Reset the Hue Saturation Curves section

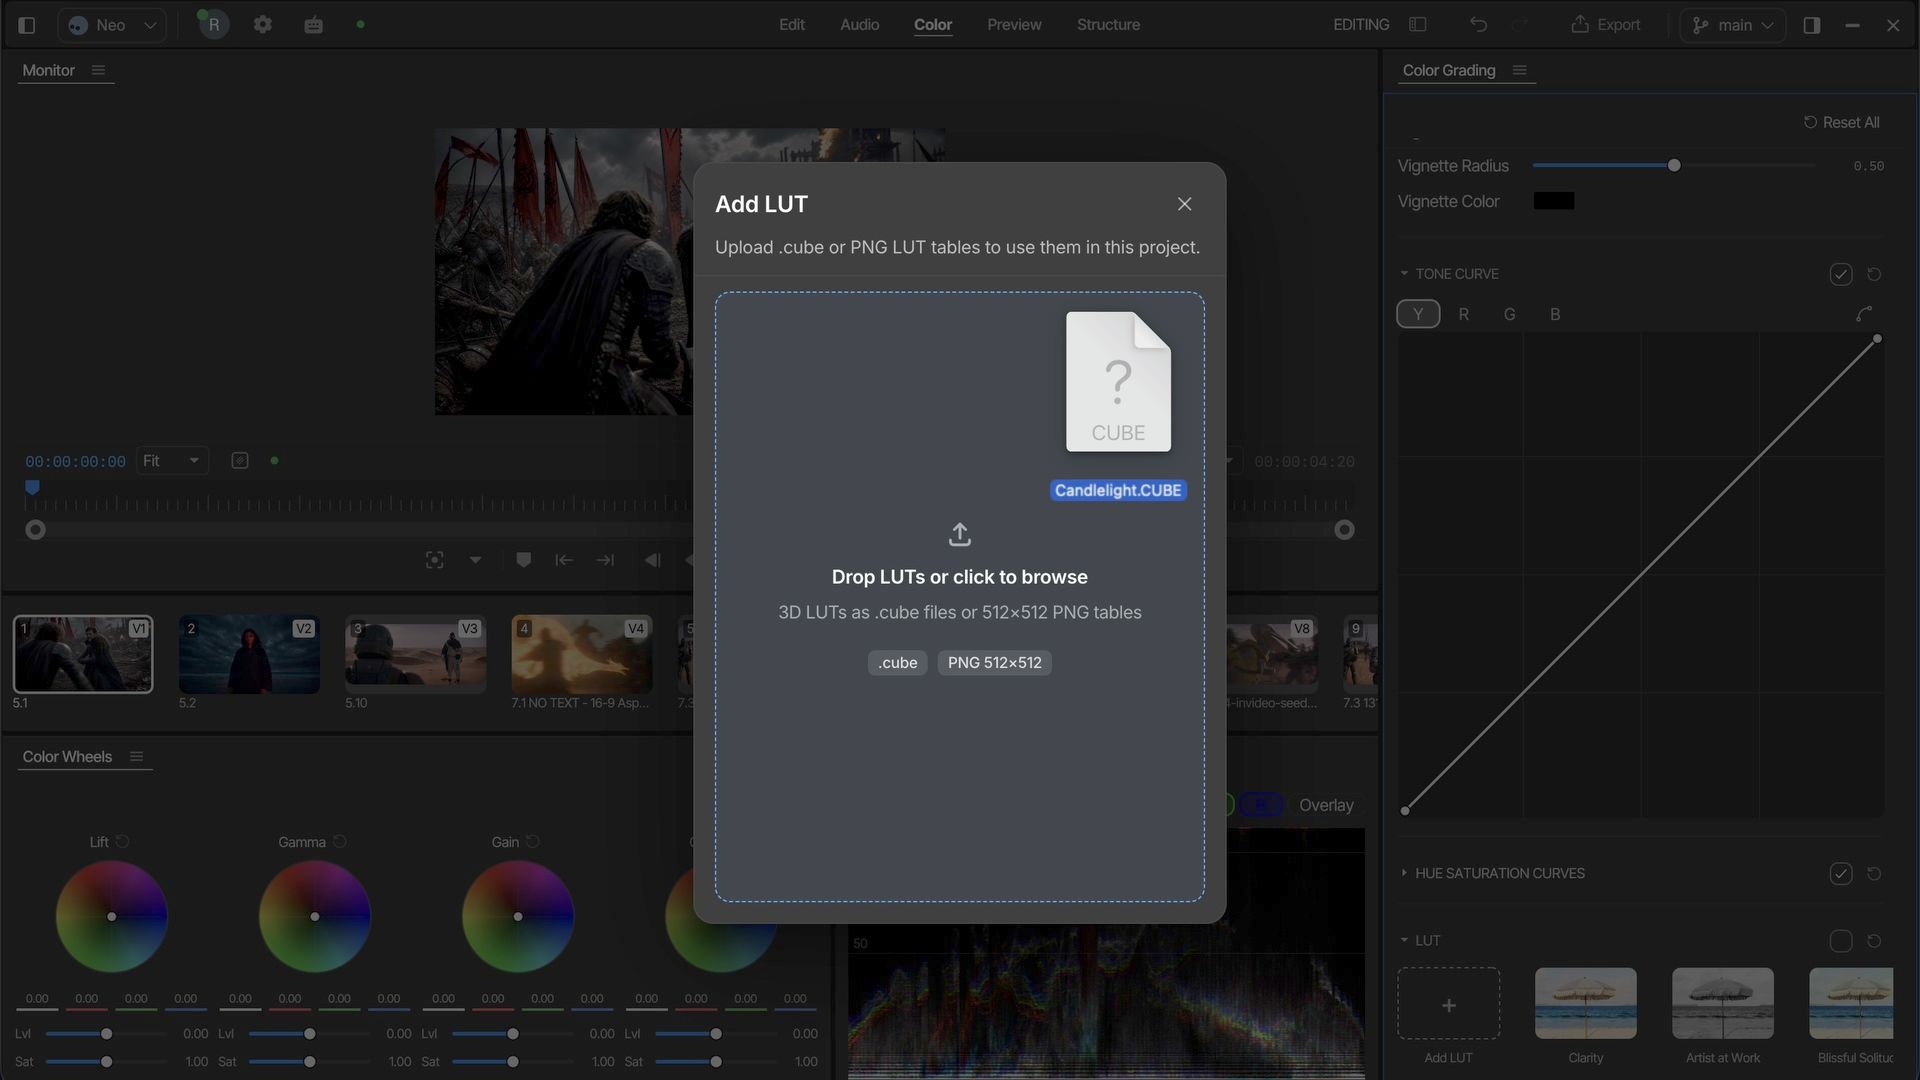coord(1875,874)
